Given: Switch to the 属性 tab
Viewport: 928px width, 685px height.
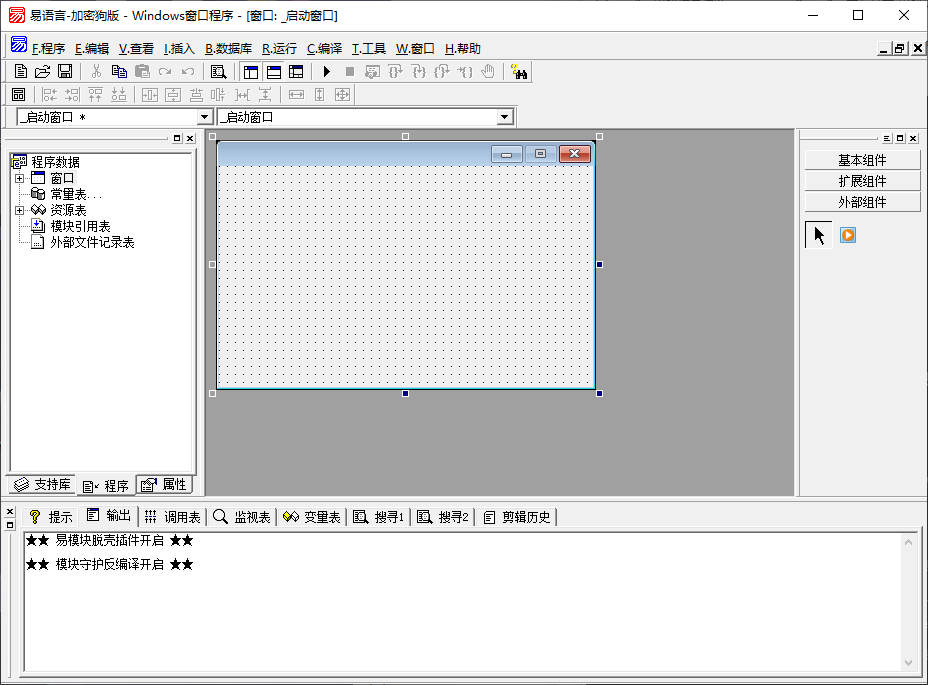Looking at the screenshot, I should click(165, 485).
